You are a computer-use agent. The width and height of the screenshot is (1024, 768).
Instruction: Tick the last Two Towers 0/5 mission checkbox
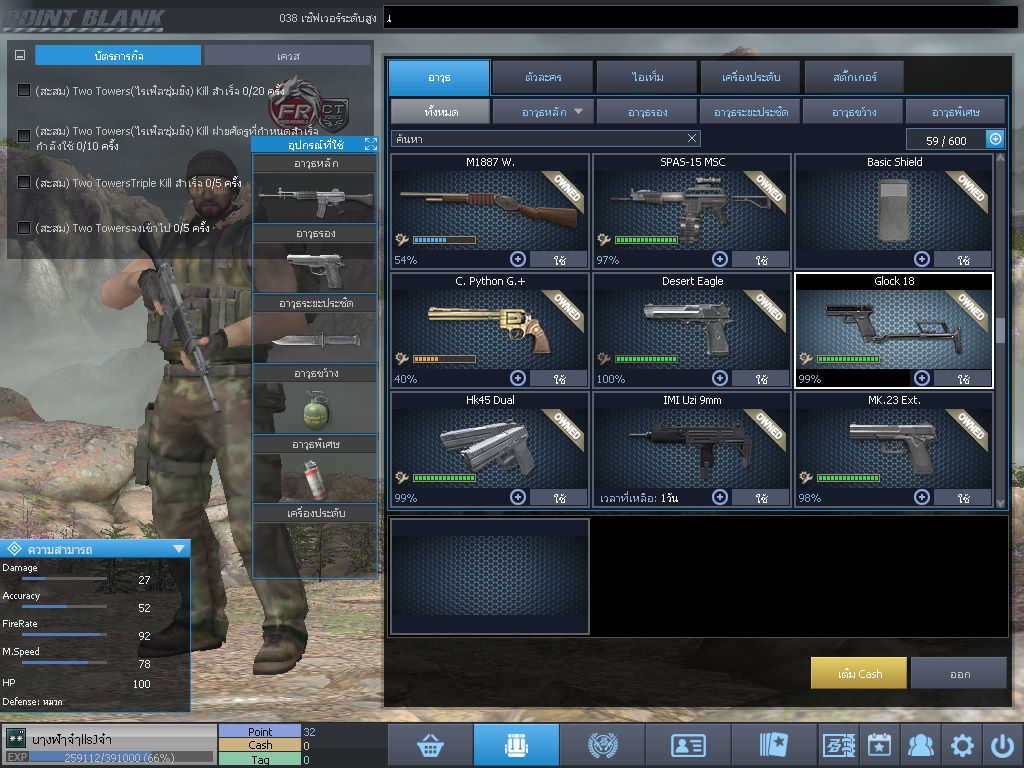coord(24,228)
